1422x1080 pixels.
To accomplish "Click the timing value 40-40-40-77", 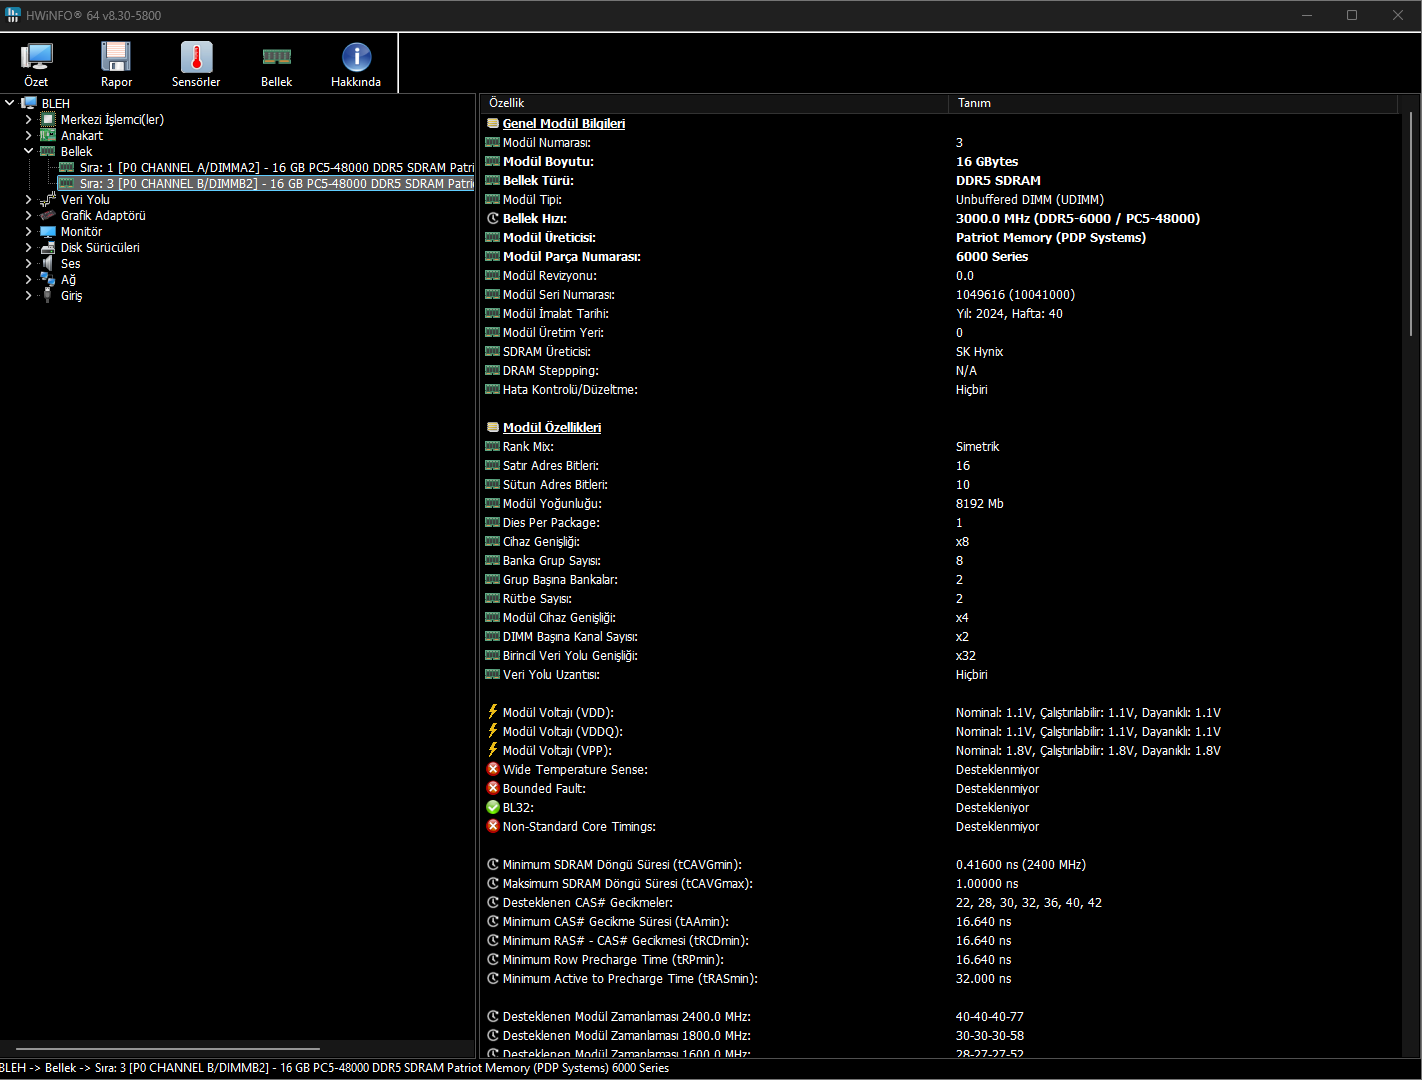I will coord(990,1016).
